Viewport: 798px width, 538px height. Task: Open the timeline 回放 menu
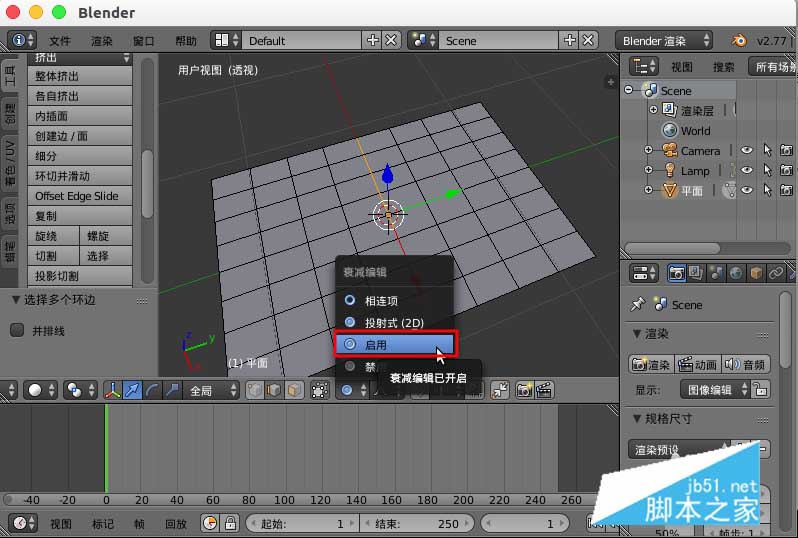pyautogui.click(x=176, y=523)
